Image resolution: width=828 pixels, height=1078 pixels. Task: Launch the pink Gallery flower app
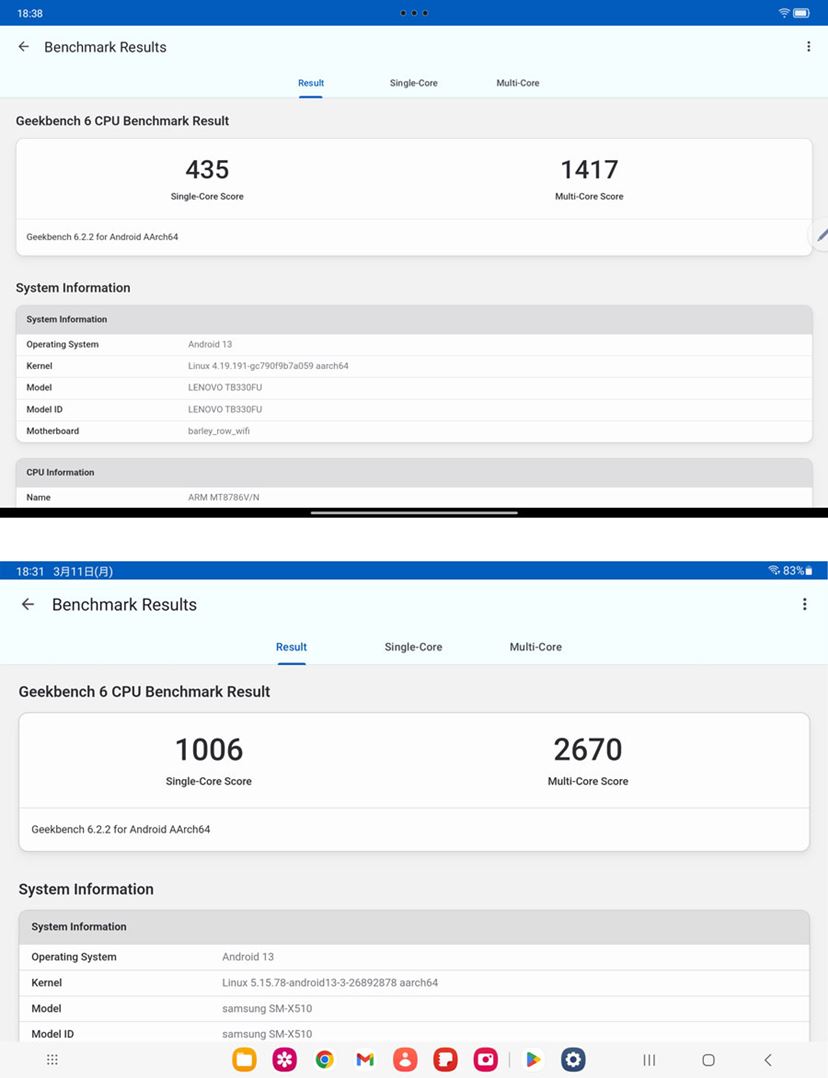(x=285, y=1059)
